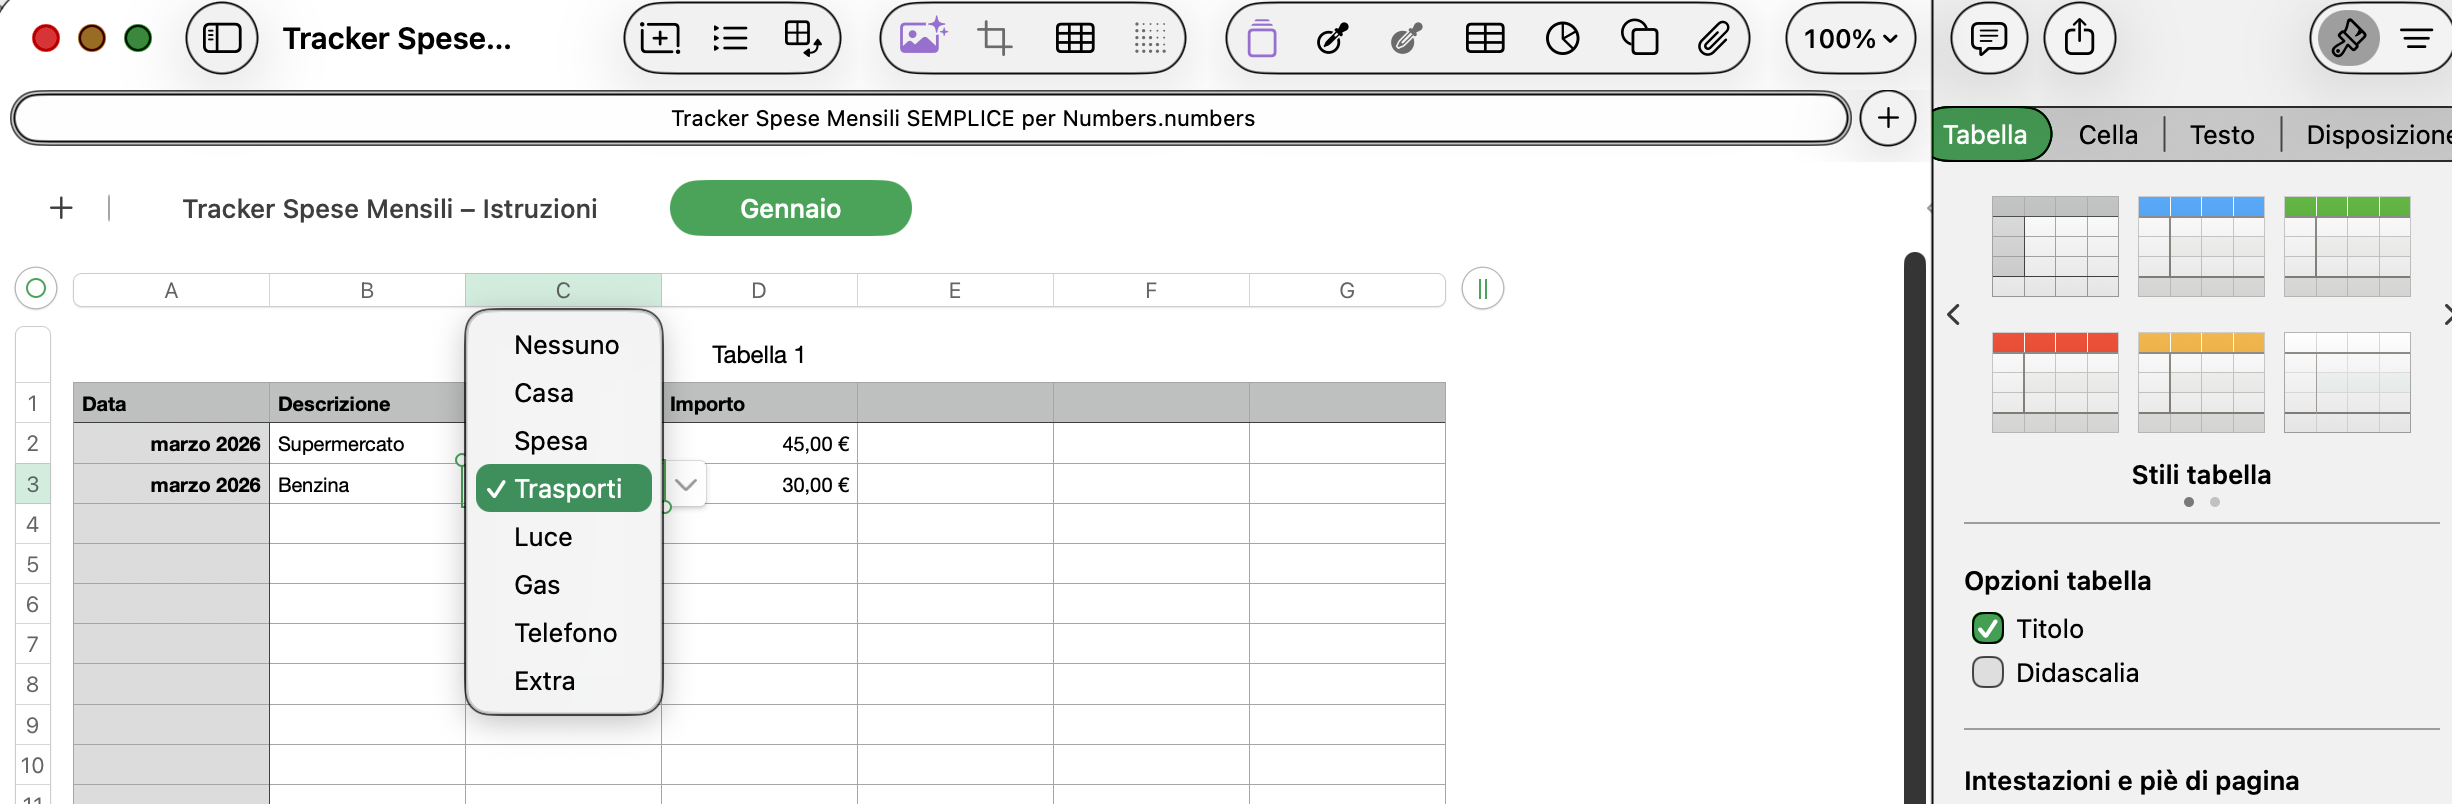Apply the red header table style

point(2055,382)
